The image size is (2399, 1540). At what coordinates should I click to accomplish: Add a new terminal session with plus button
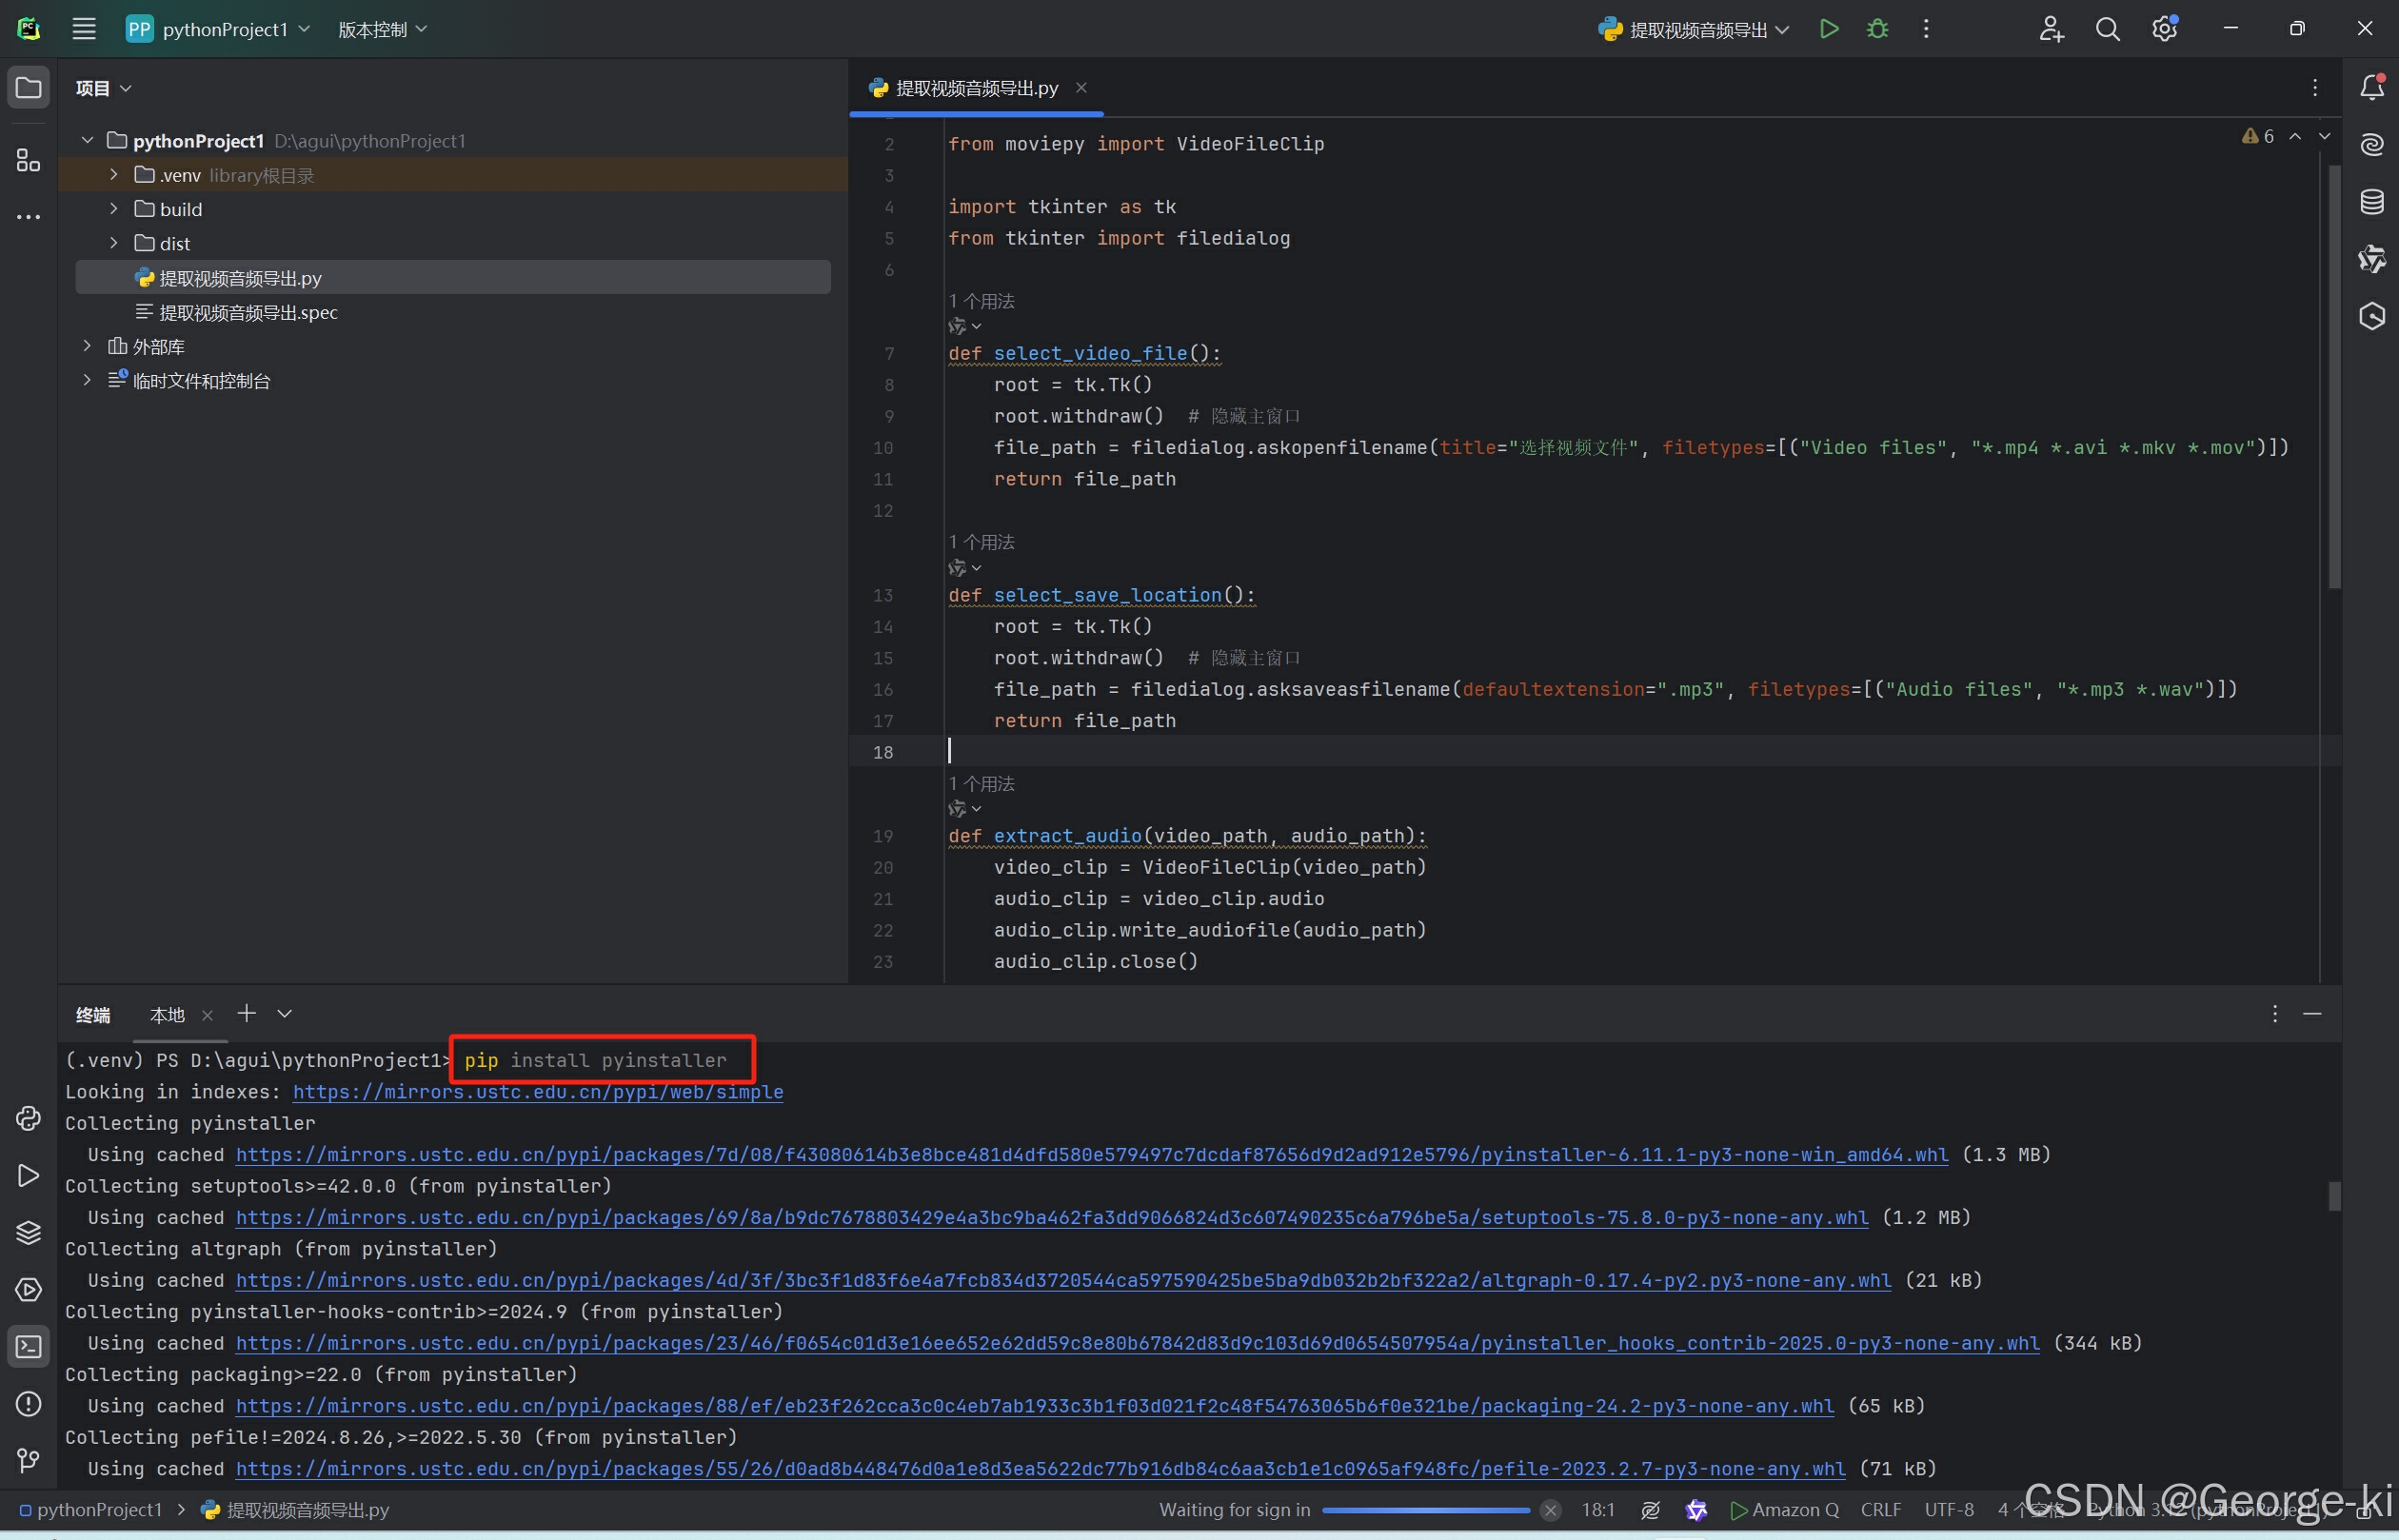click(246, 1014)
